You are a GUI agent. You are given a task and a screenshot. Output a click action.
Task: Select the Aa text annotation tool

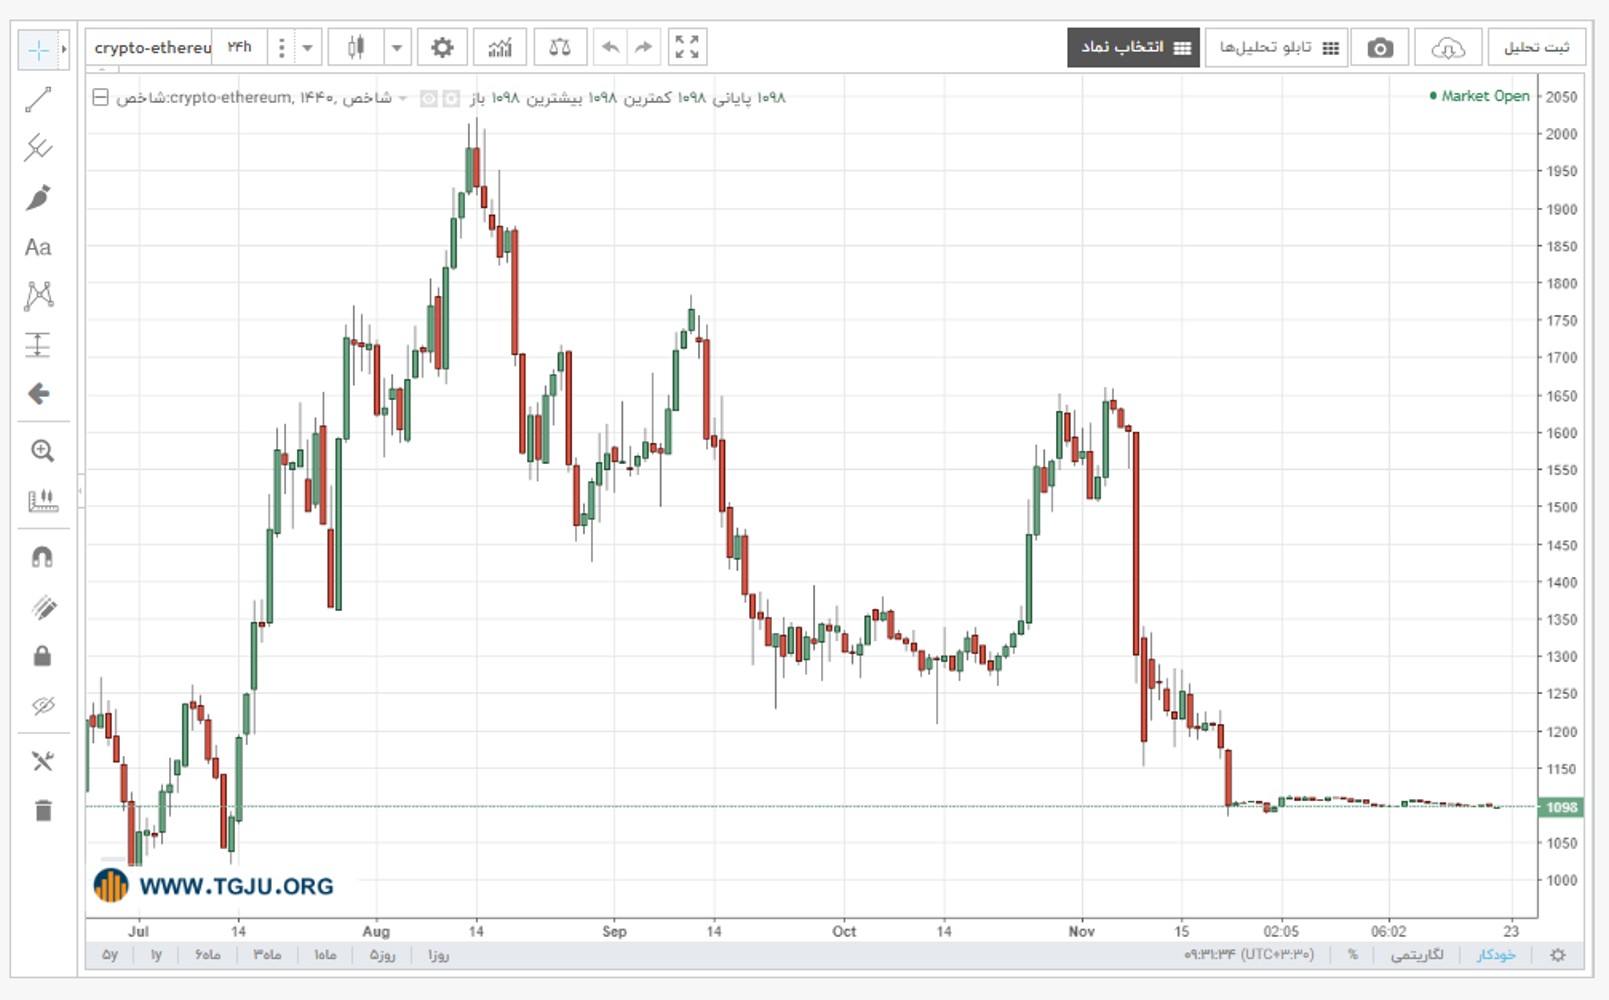coord(38,247)
